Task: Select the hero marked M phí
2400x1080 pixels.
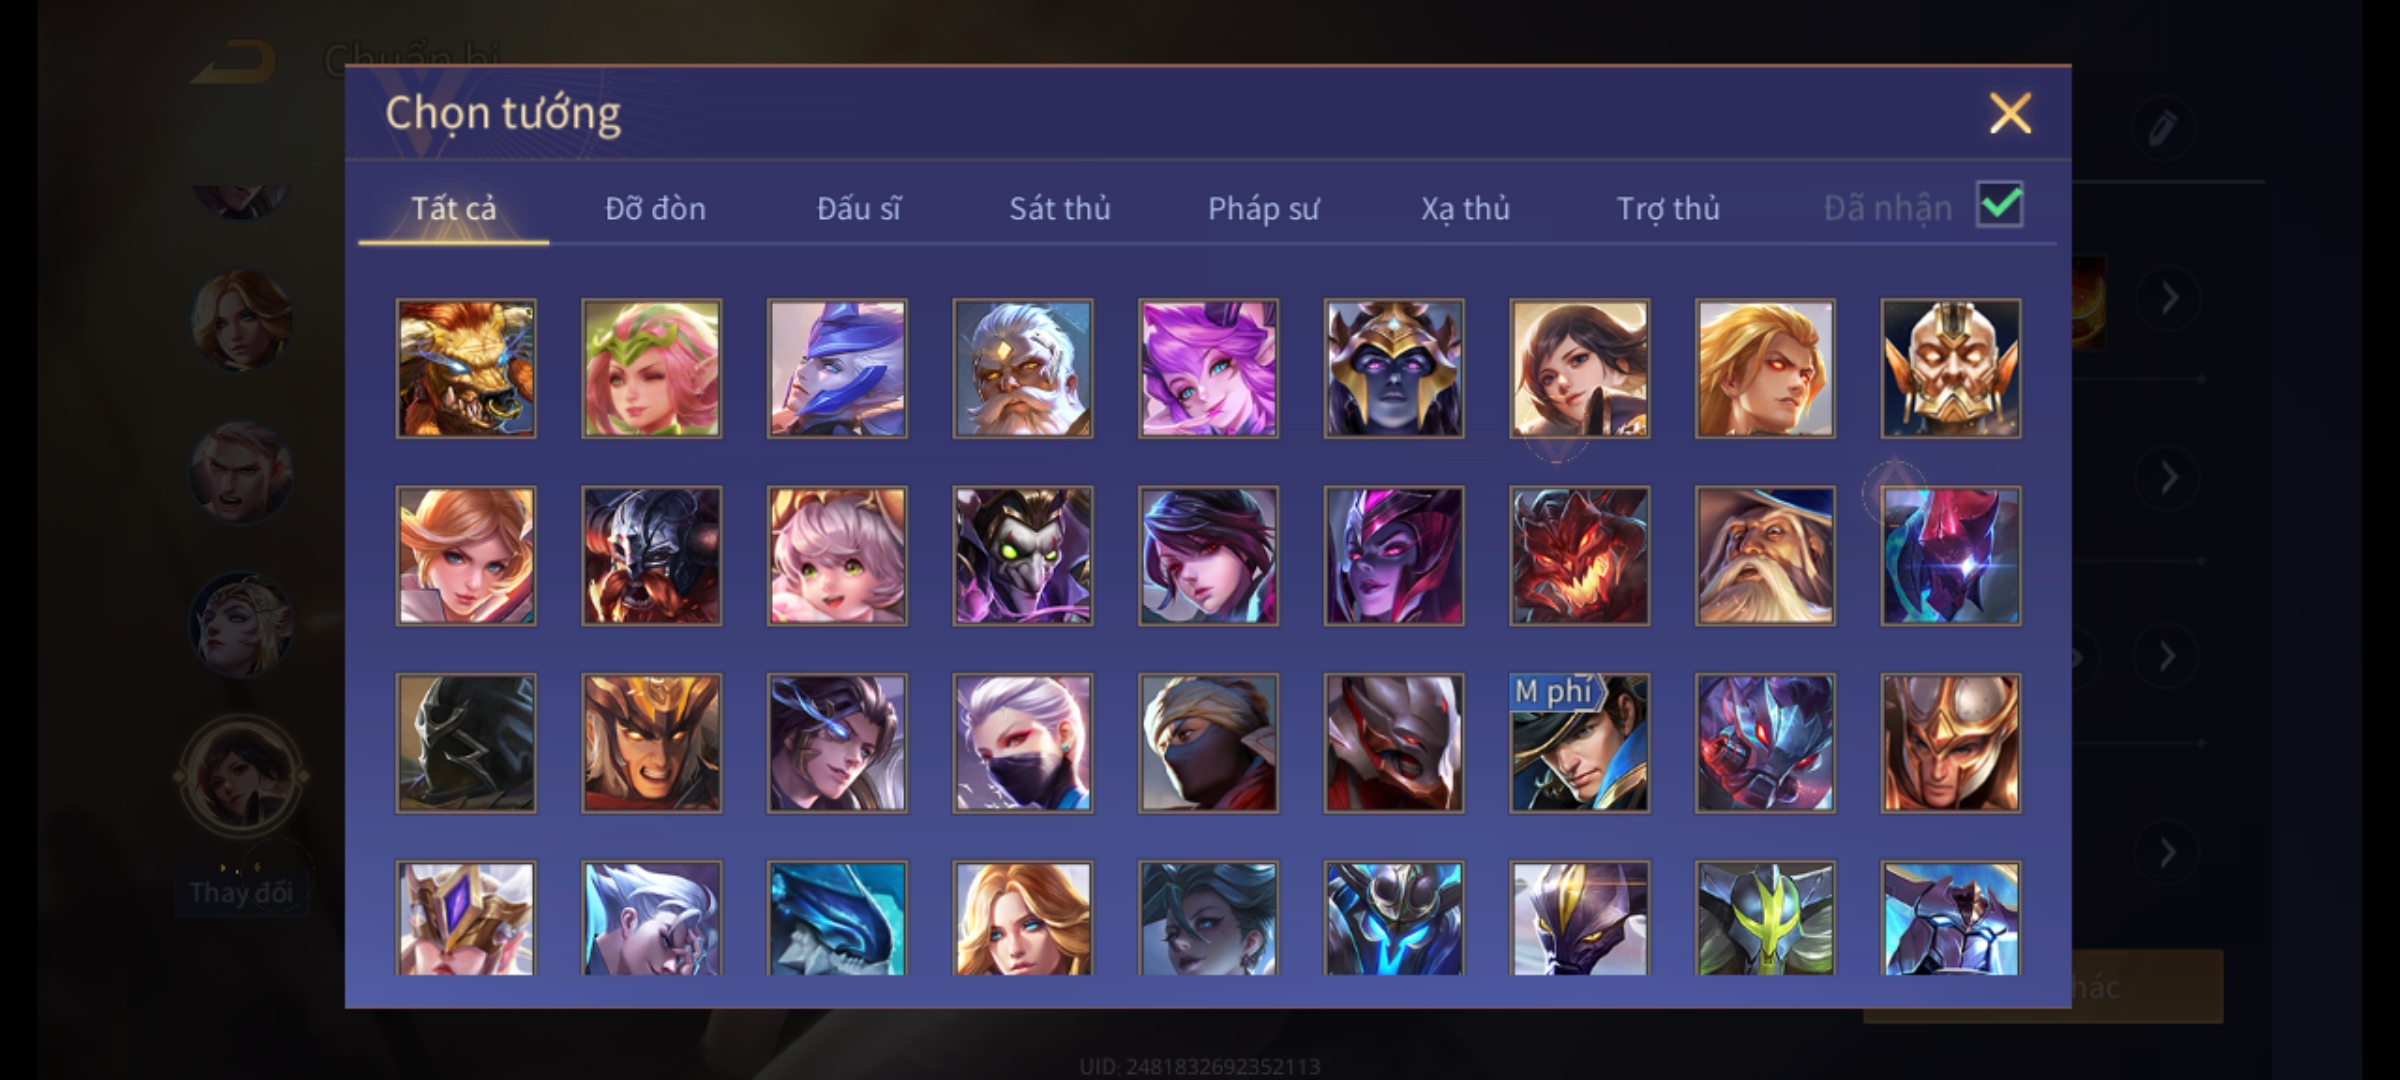Action: click(x=1579, y=743)
